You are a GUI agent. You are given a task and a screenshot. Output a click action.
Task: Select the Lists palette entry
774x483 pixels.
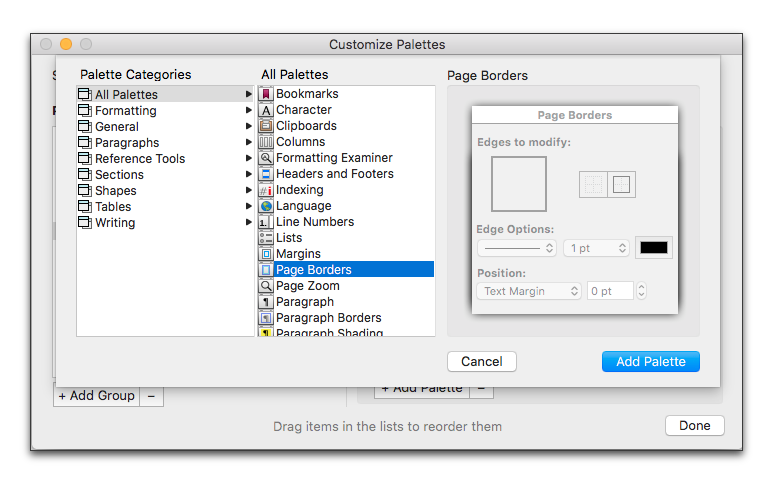pyautogui.click(x=346, y=238)
